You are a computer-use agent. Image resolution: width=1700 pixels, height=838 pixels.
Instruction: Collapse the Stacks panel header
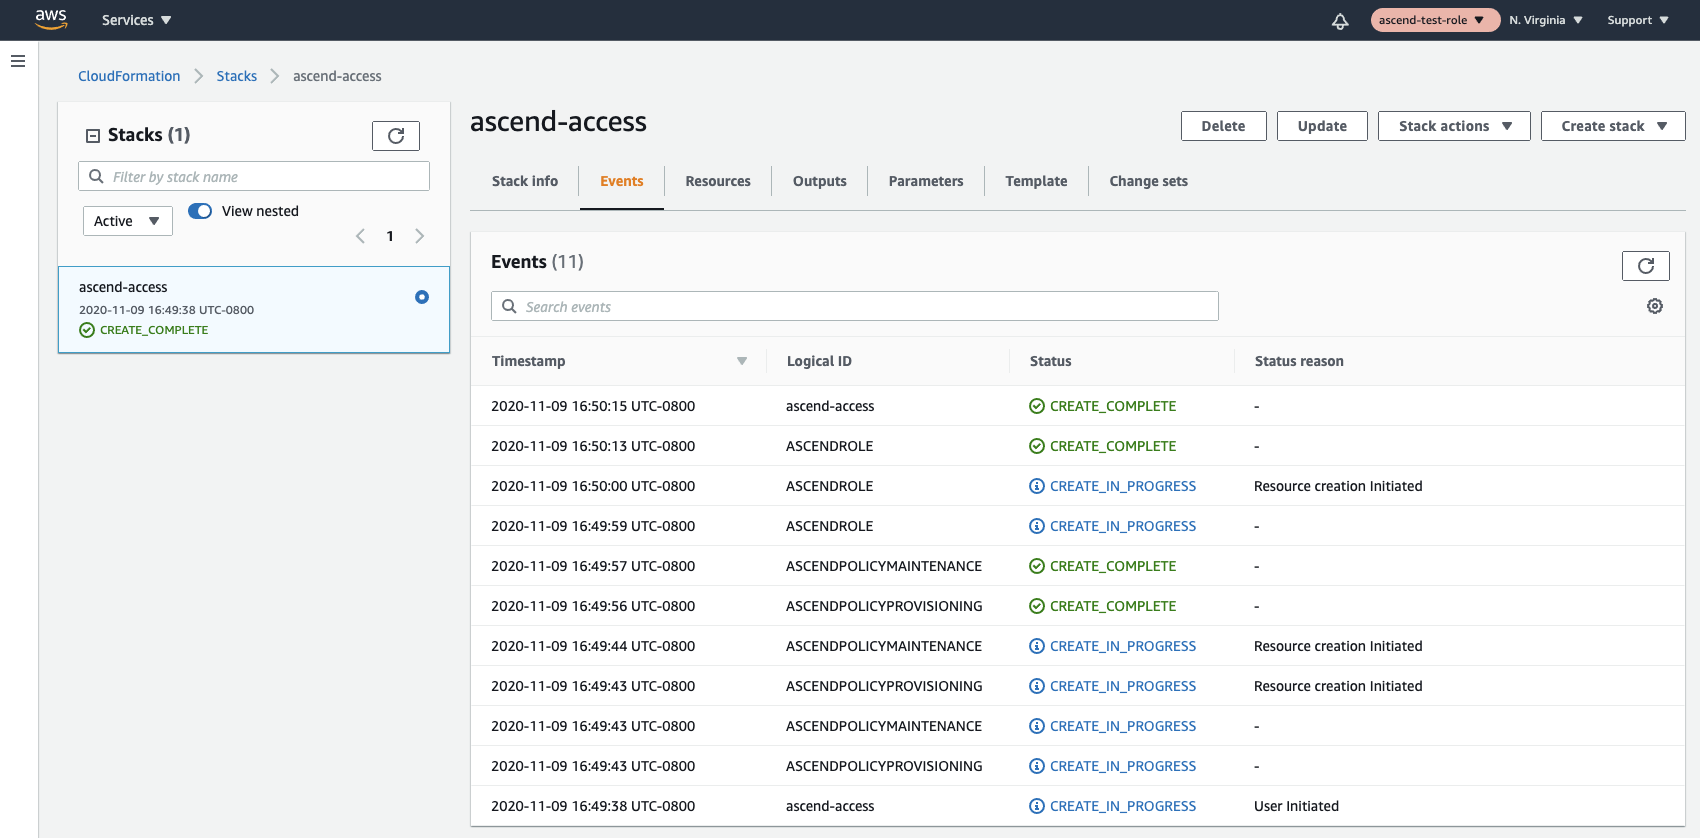[93, 136]
